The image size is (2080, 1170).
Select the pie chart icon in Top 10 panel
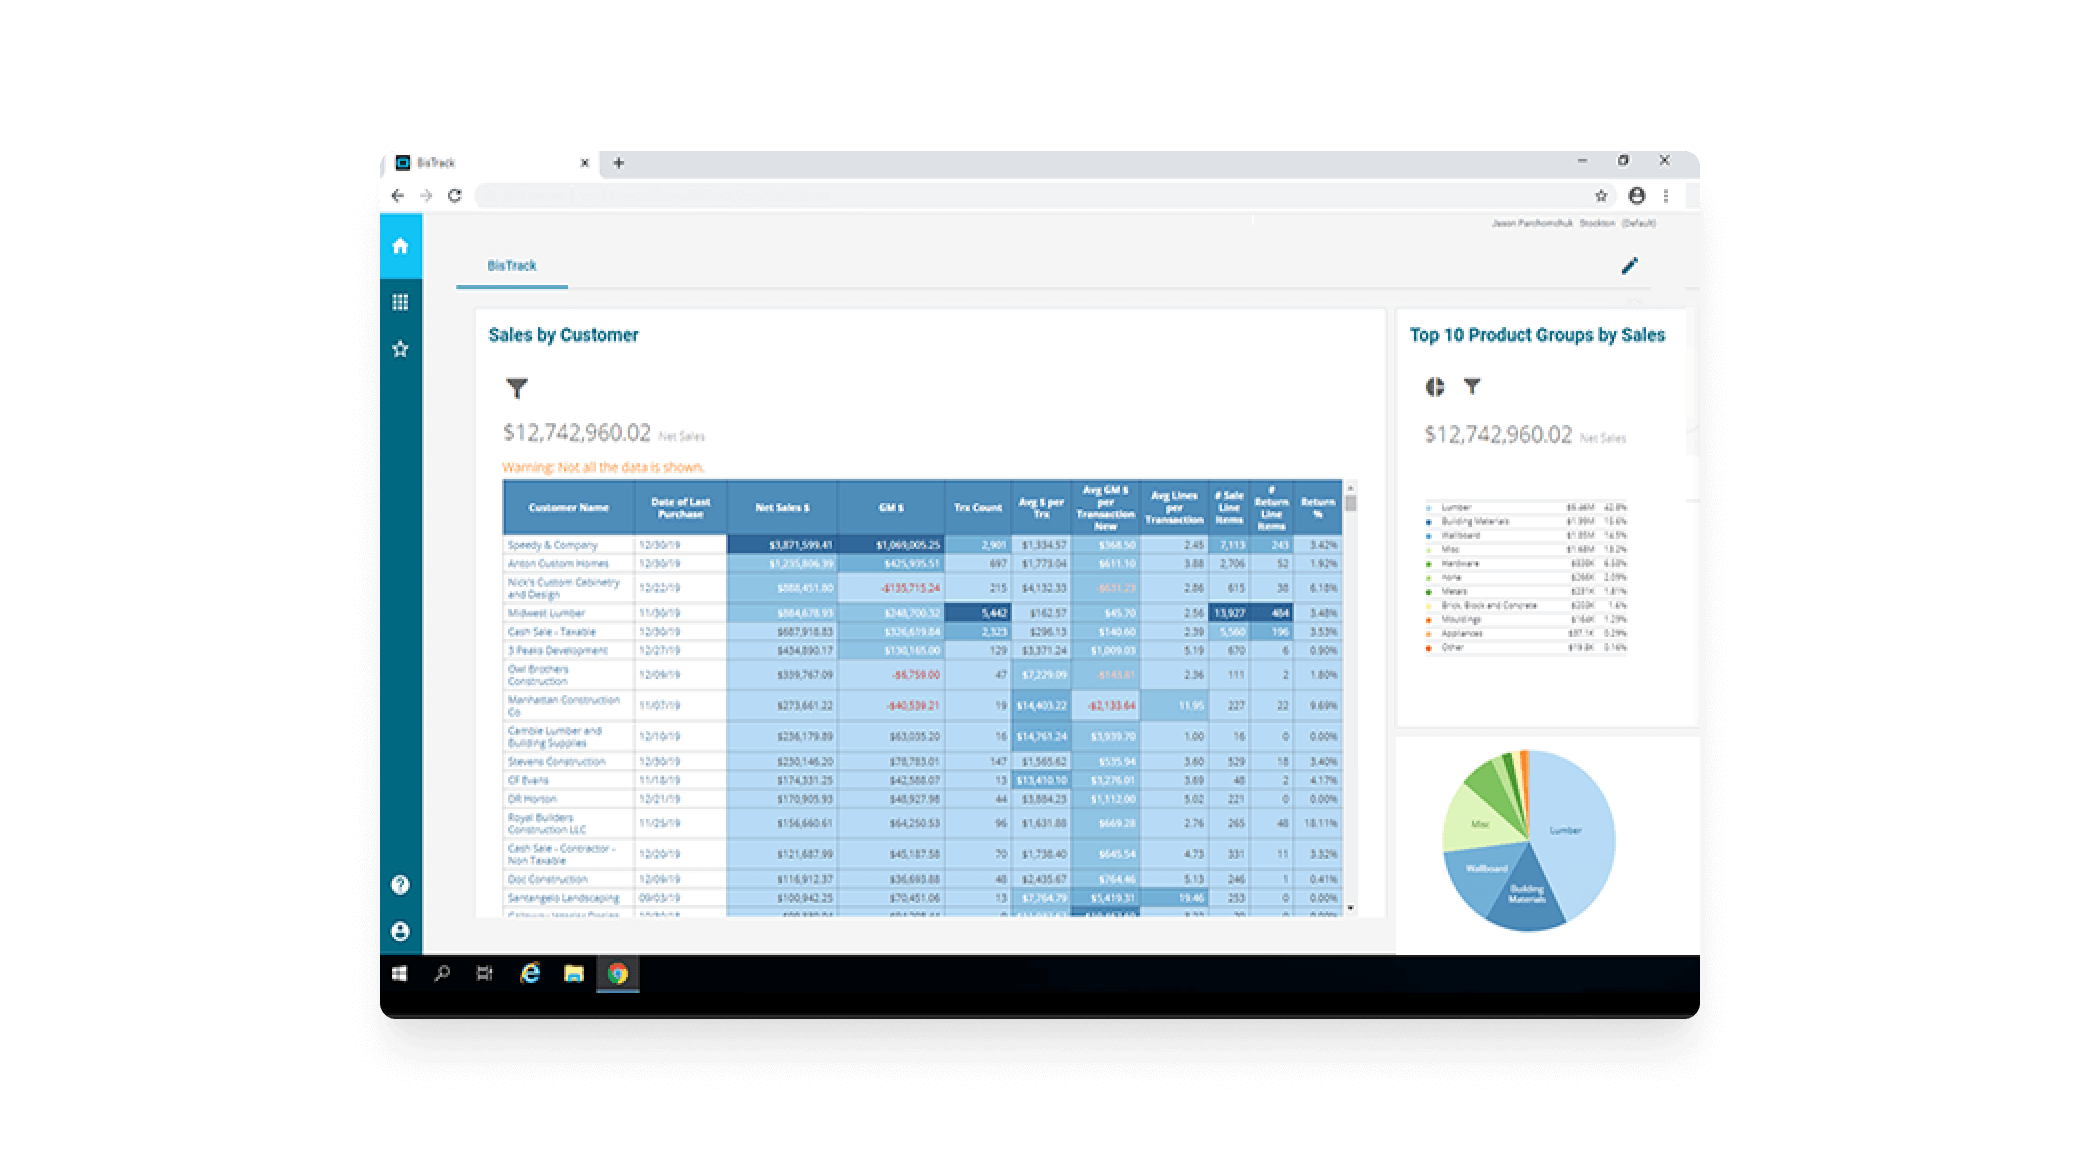[x=1434, y=387]
